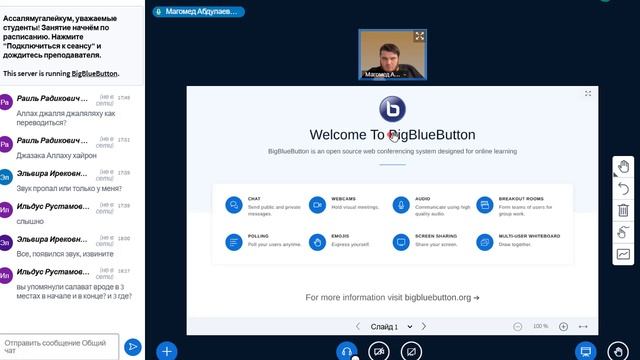This screenshot has width=640, height=360.
Task: Click the Breakout Rooms icon on slide
Action: [484, 205]
